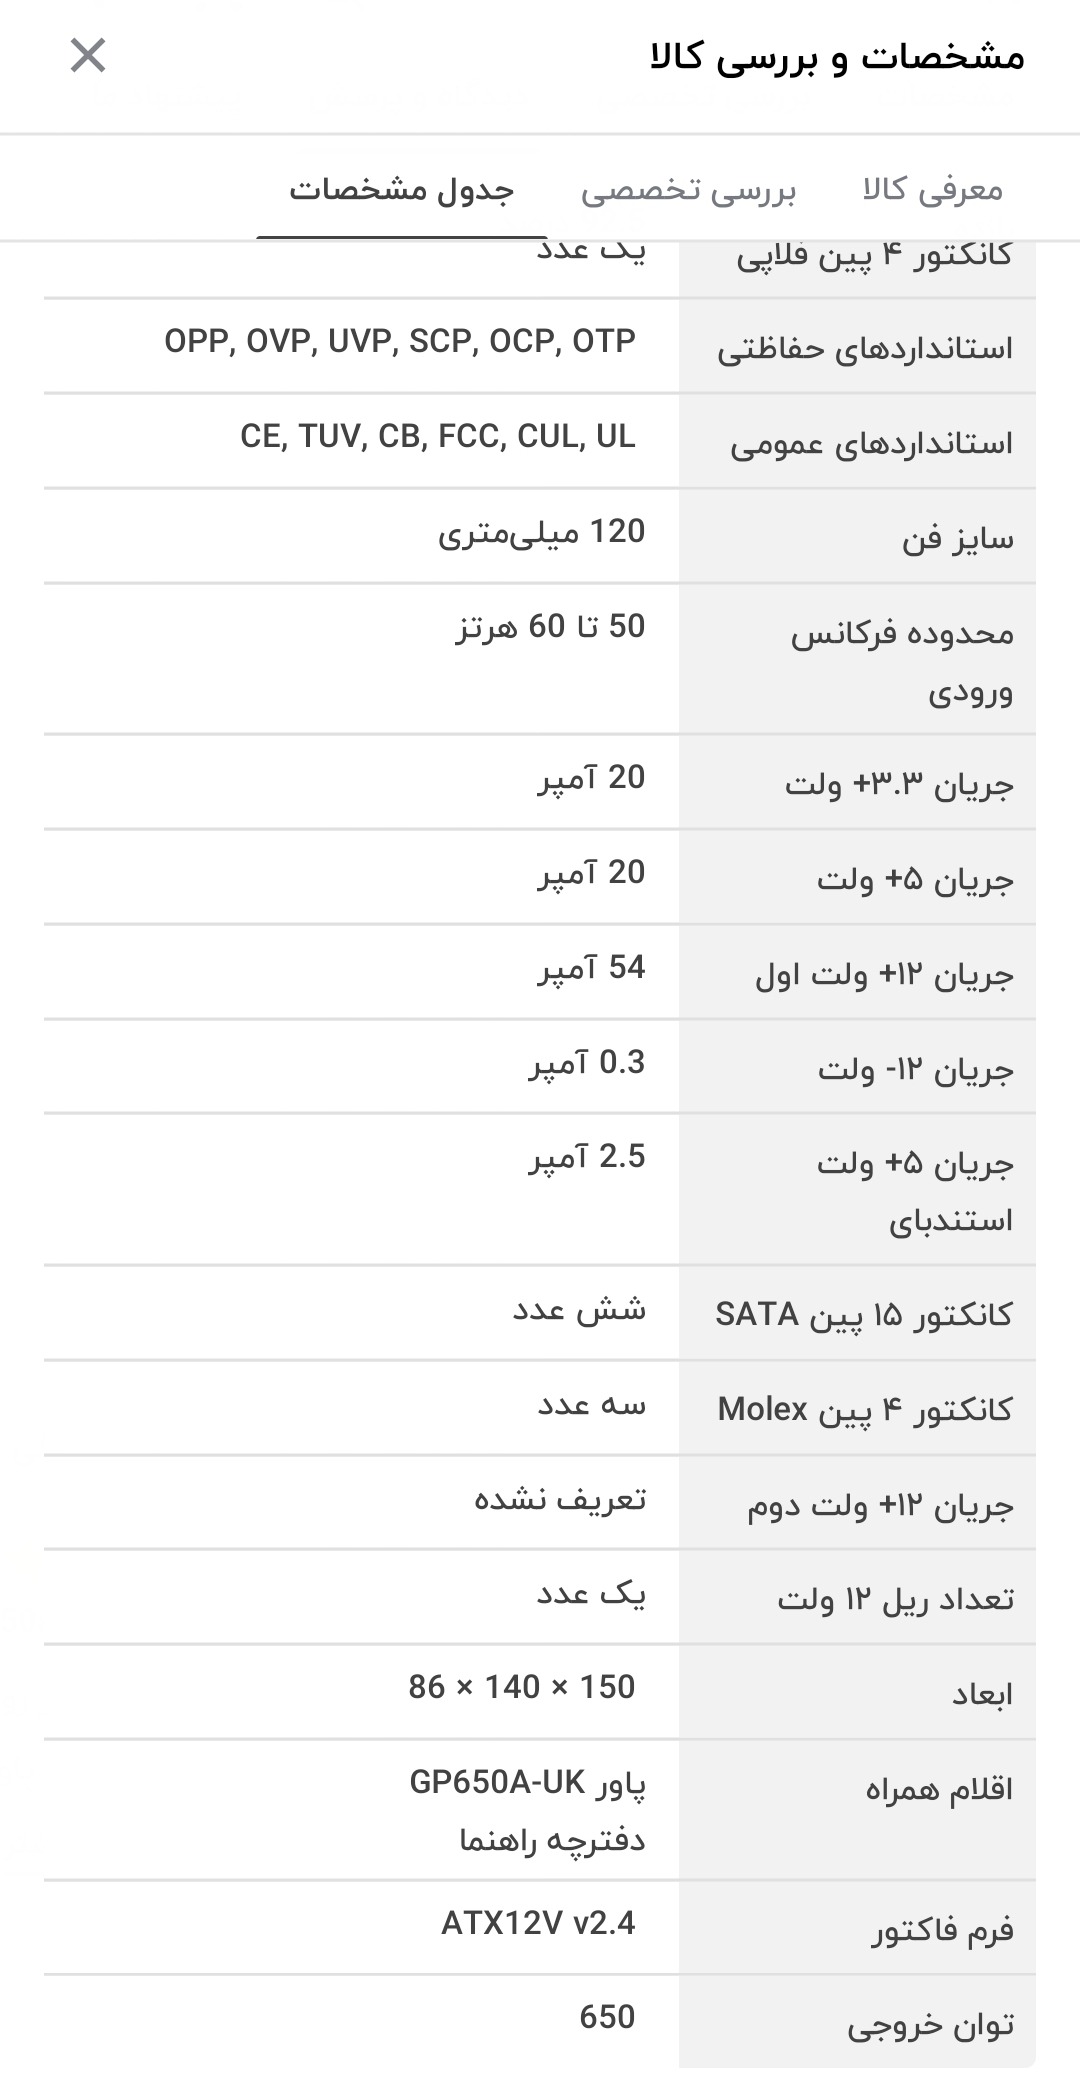Viewport: 1080px width, 2091px height.
Task: Tap the کانکتور ۱۵ پین SATA label
Action: [863, 1313]
